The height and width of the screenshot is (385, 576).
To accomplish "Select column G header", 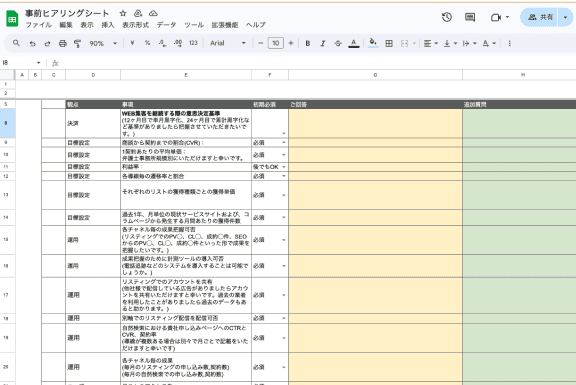I will pyautogui.click(x=375, y=75).
